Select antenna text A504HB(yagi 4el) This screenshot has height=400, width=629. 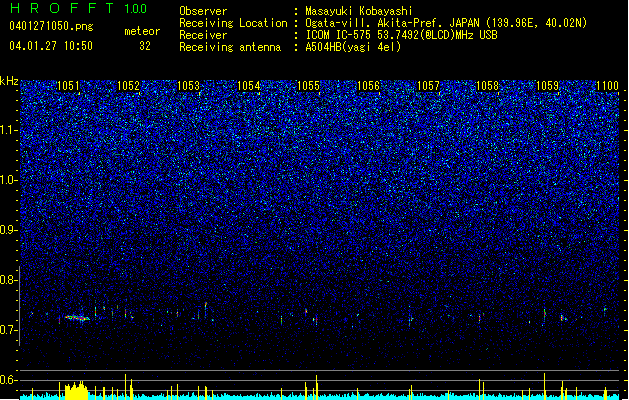pos(353,47)
